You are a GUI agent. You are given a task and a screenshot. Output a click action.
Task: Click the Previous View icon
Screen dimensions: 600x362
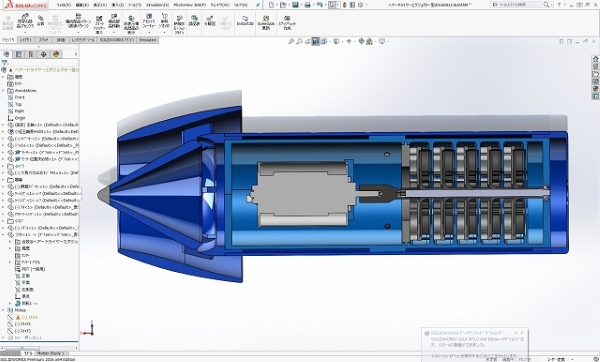tap(307, 41)
